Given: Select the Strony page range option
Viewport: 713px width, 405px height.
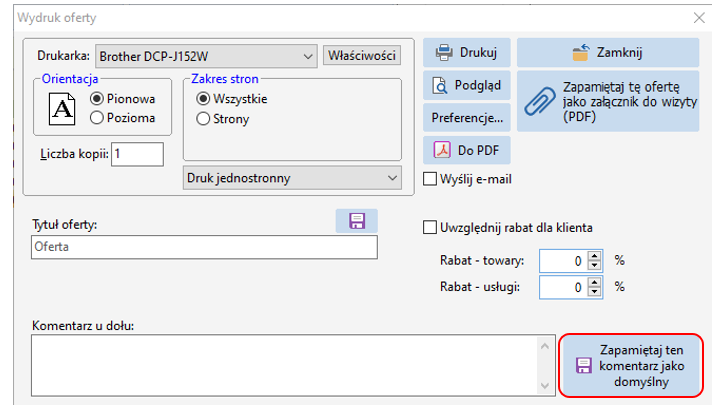Looking at the screenshot, I should point(204,119).
